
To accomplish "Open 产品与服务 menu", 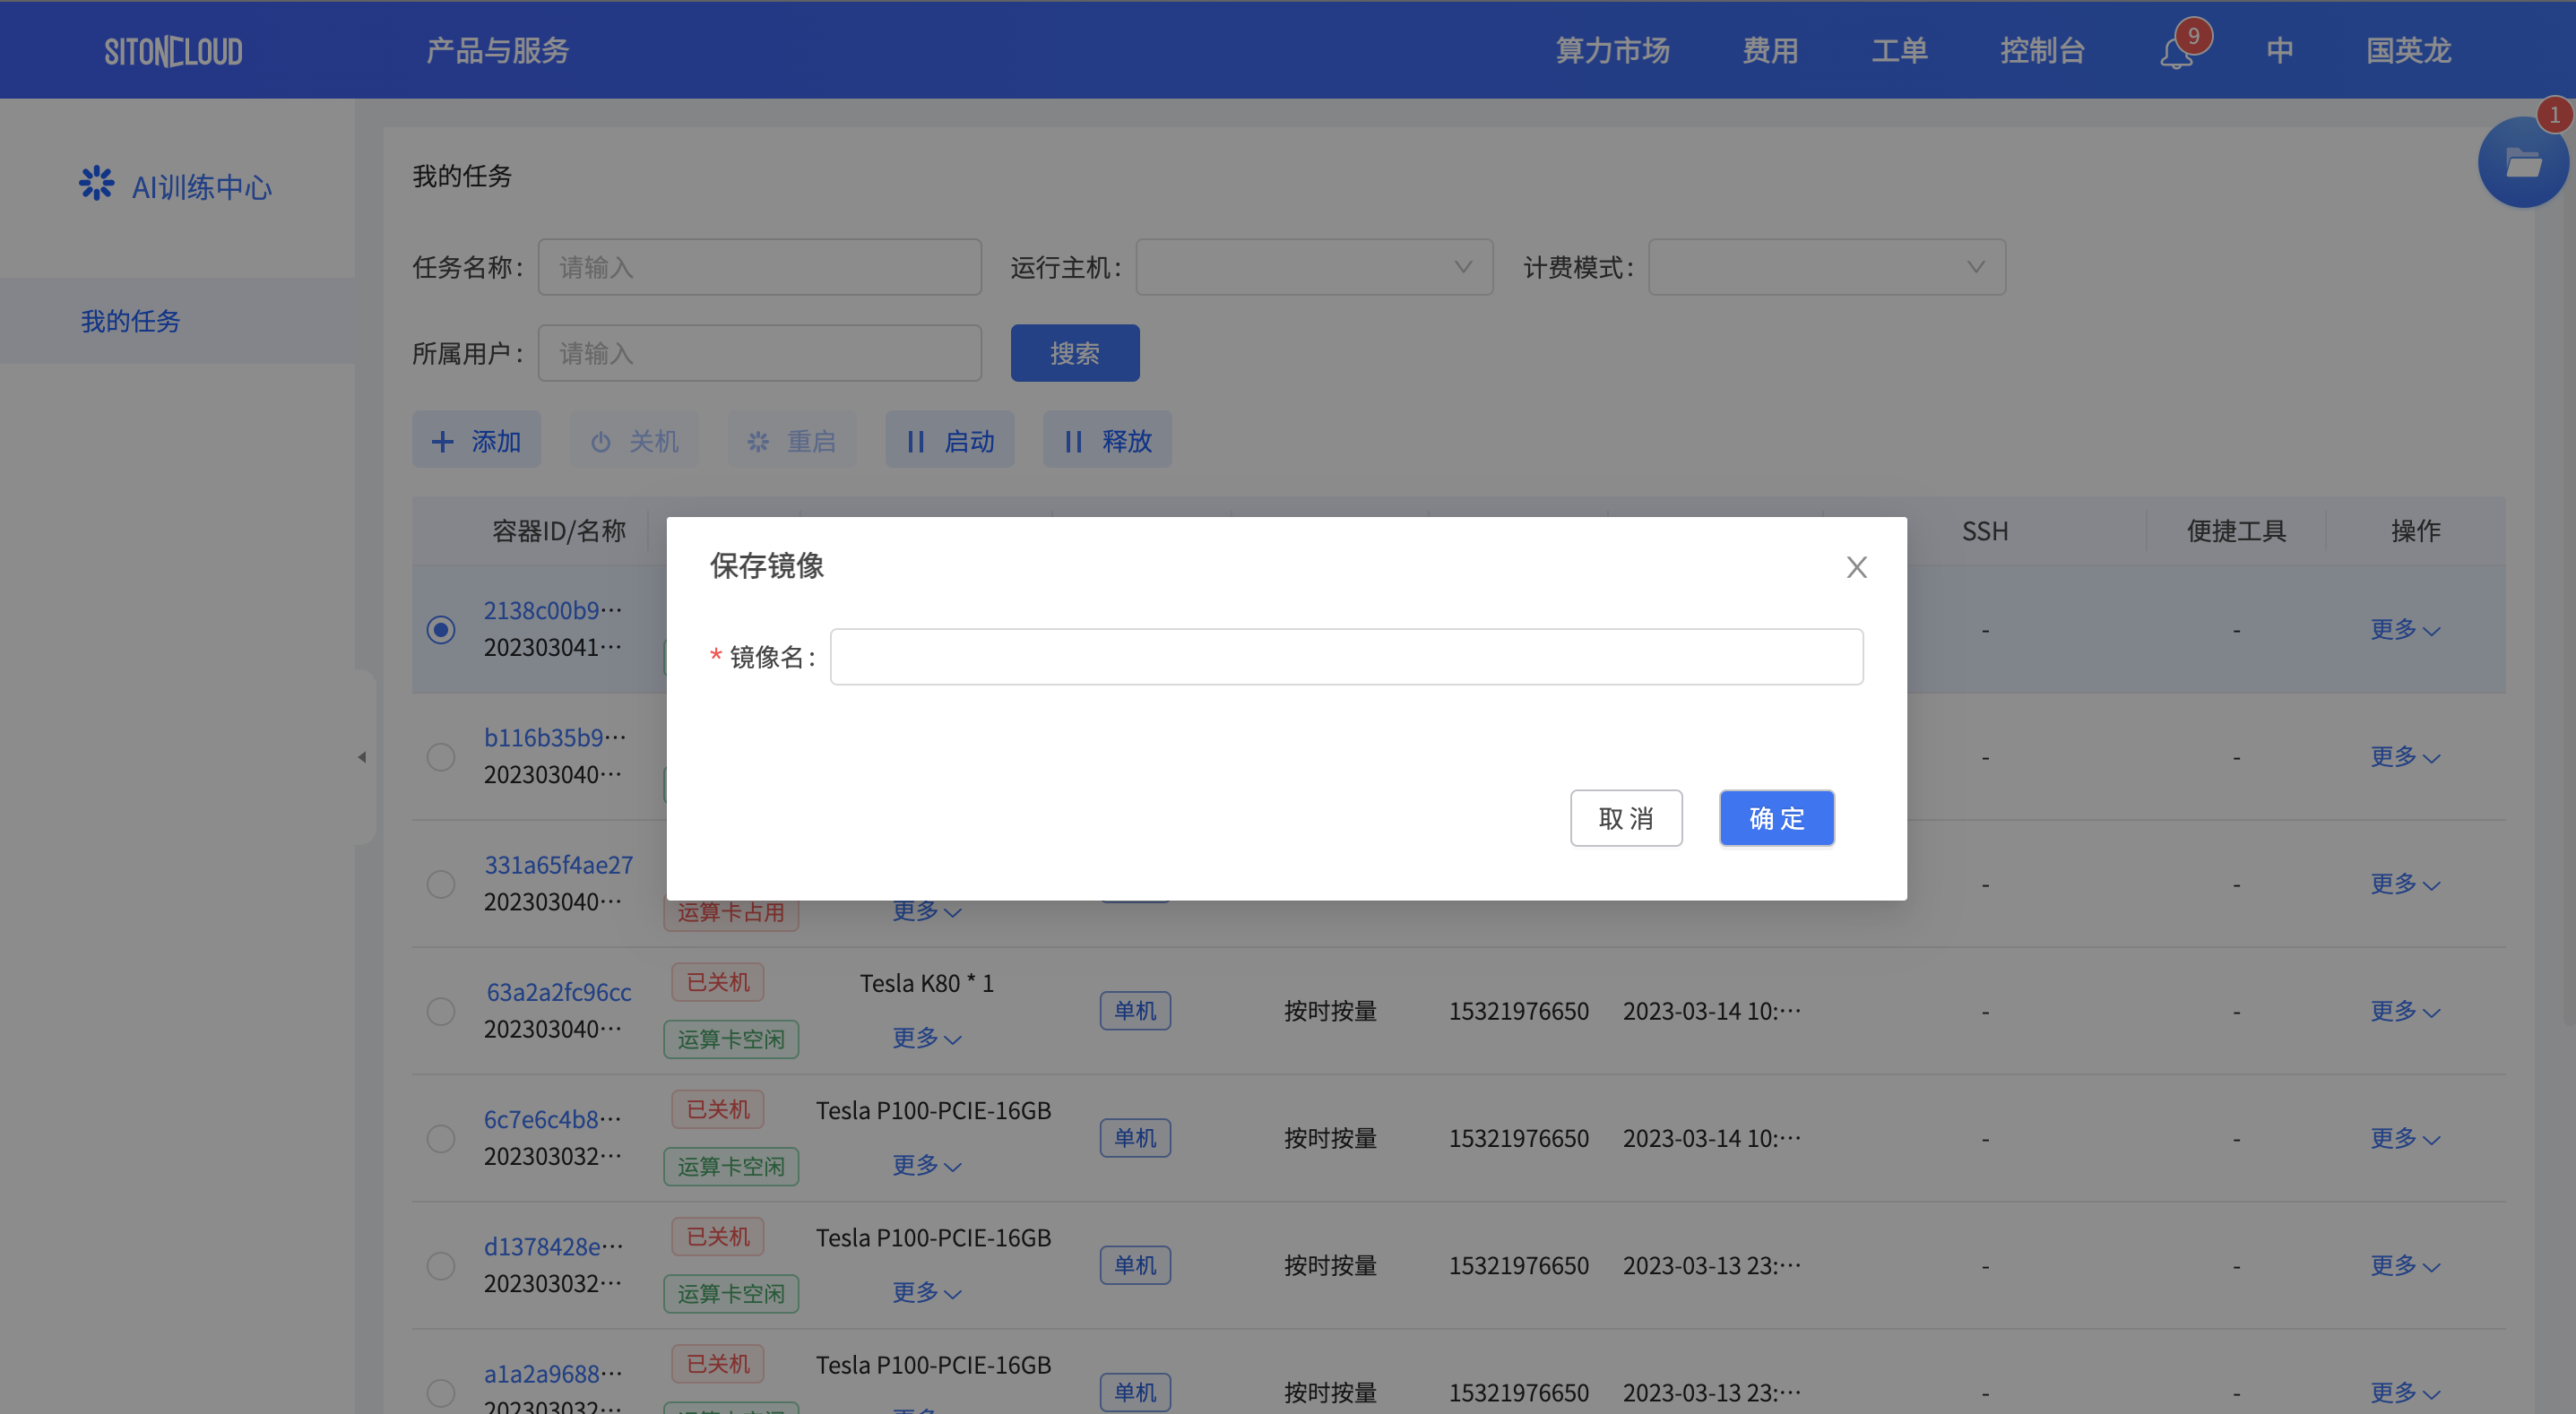I will click(497, 51).
